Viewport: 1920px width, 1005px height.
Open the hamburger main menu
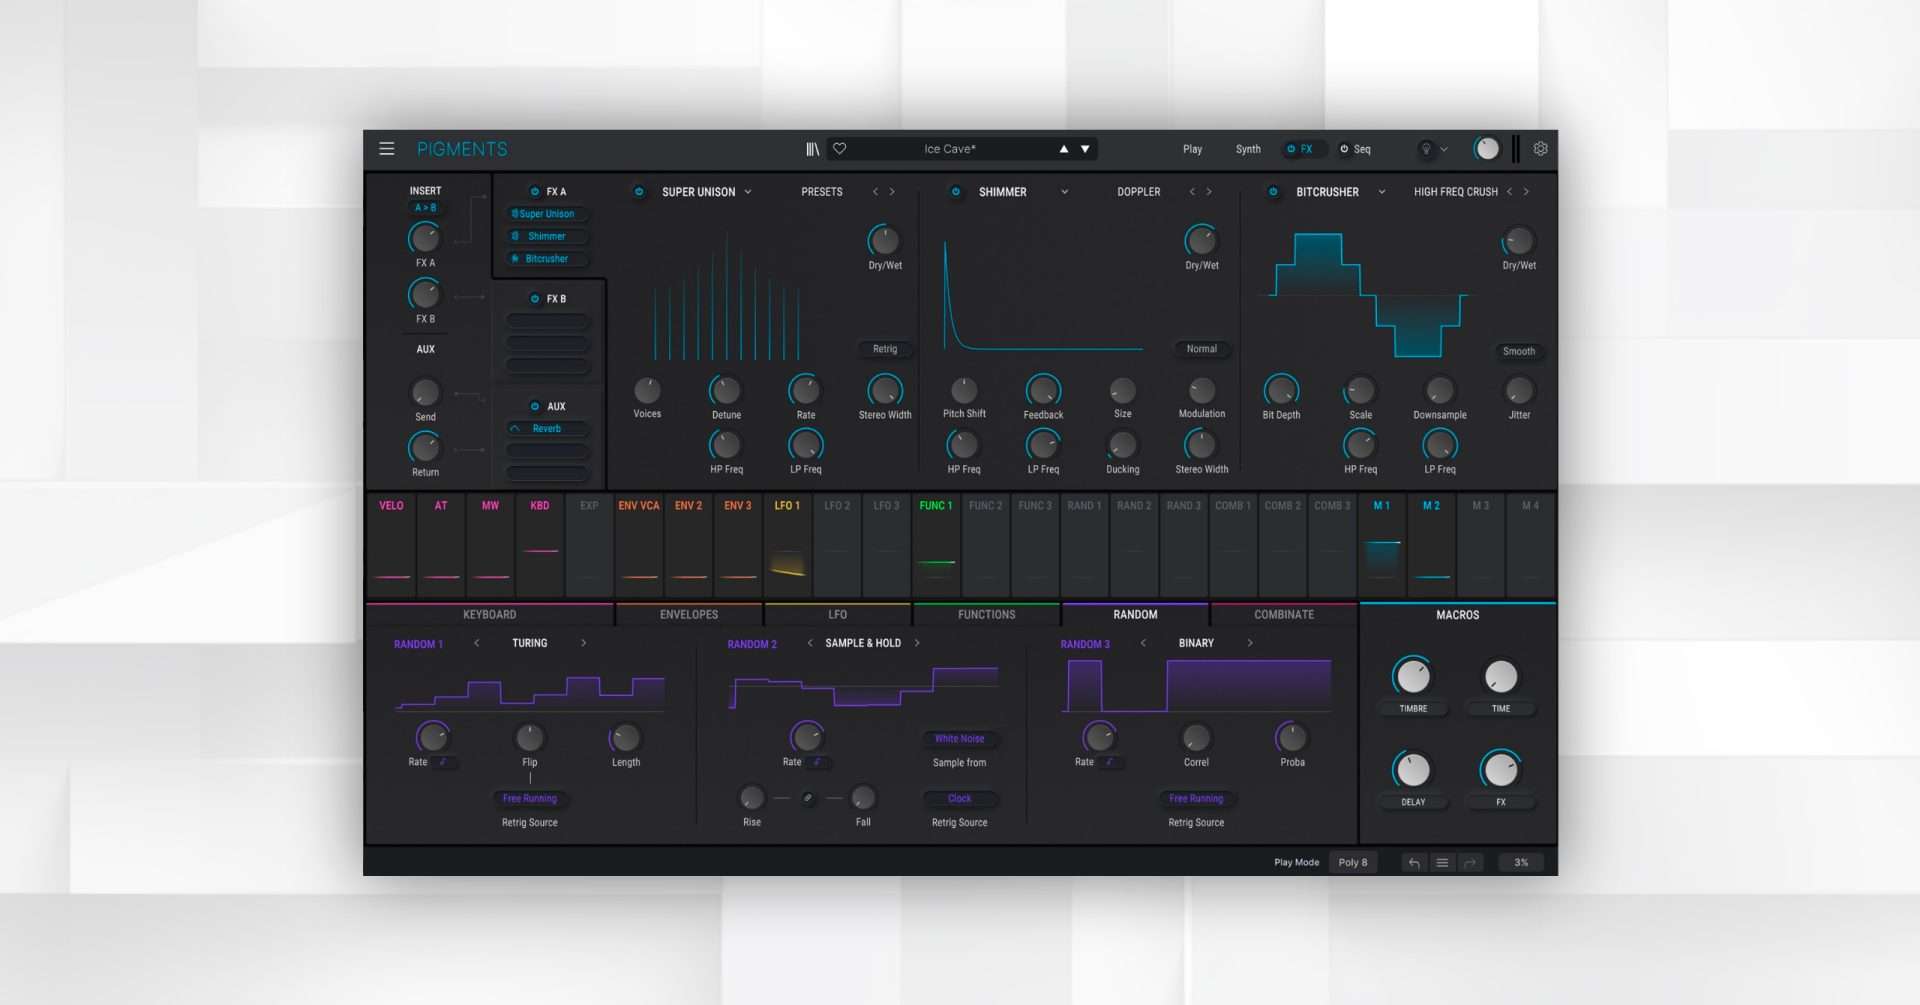coord(387,149)
